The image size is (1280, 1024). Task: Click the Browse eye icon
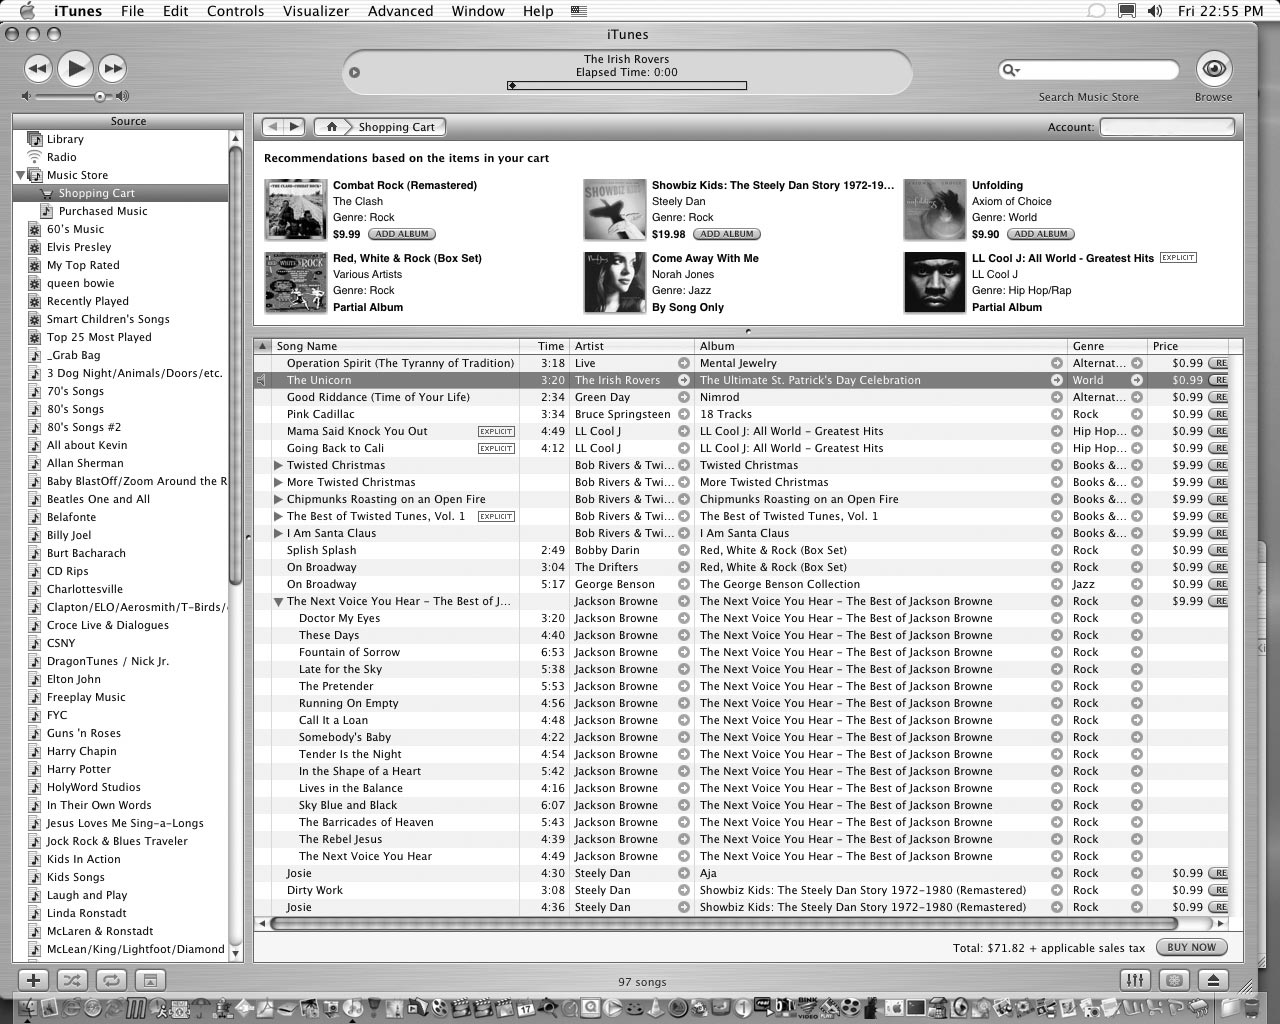[1213, 69]
